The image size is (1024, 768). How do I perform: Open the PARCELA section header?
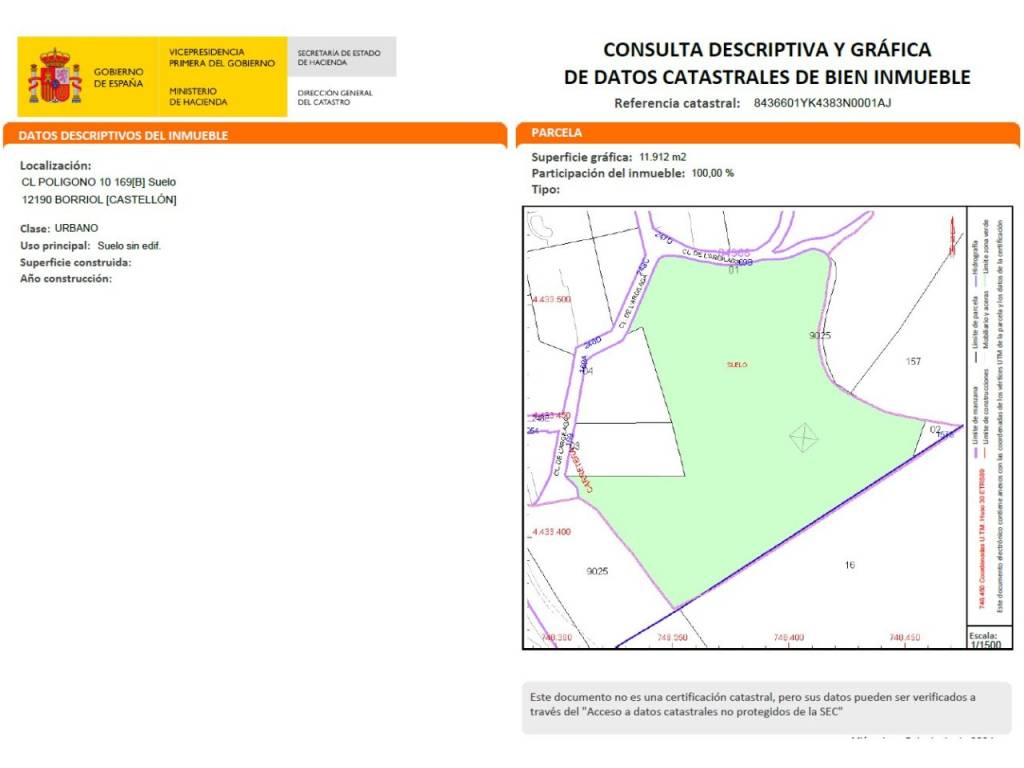[557, 132]
